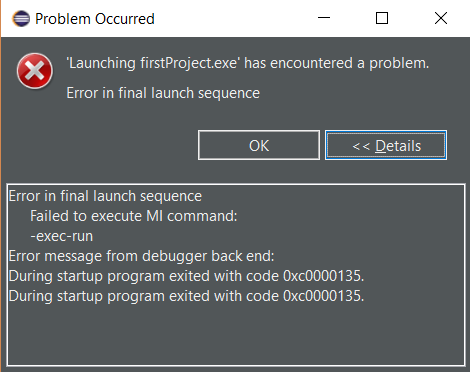
Task: Close the Problem Occurred dialog
Action: click(441, 18)
